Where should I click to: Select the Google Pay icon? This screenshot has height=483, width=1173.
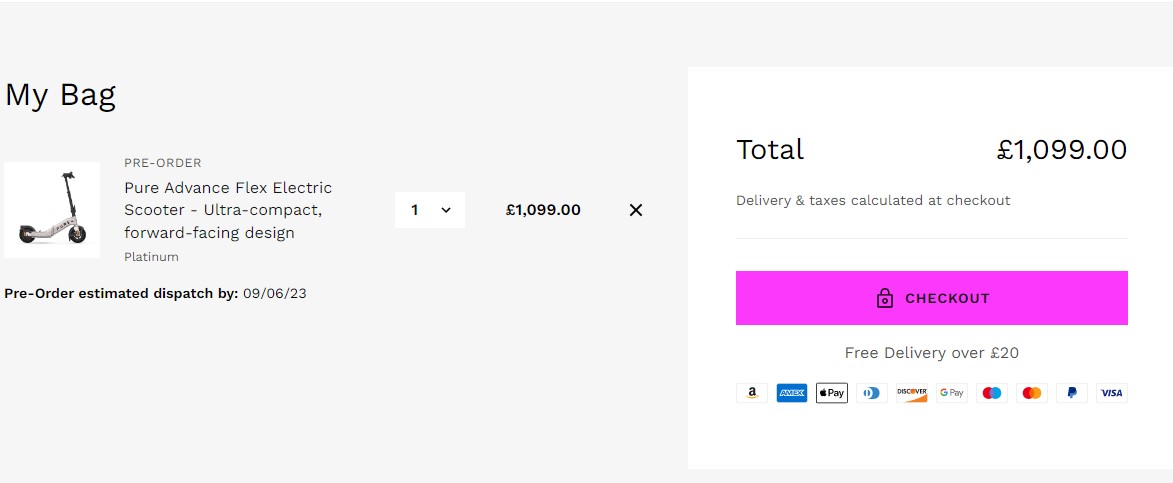[x=951, y=393]
